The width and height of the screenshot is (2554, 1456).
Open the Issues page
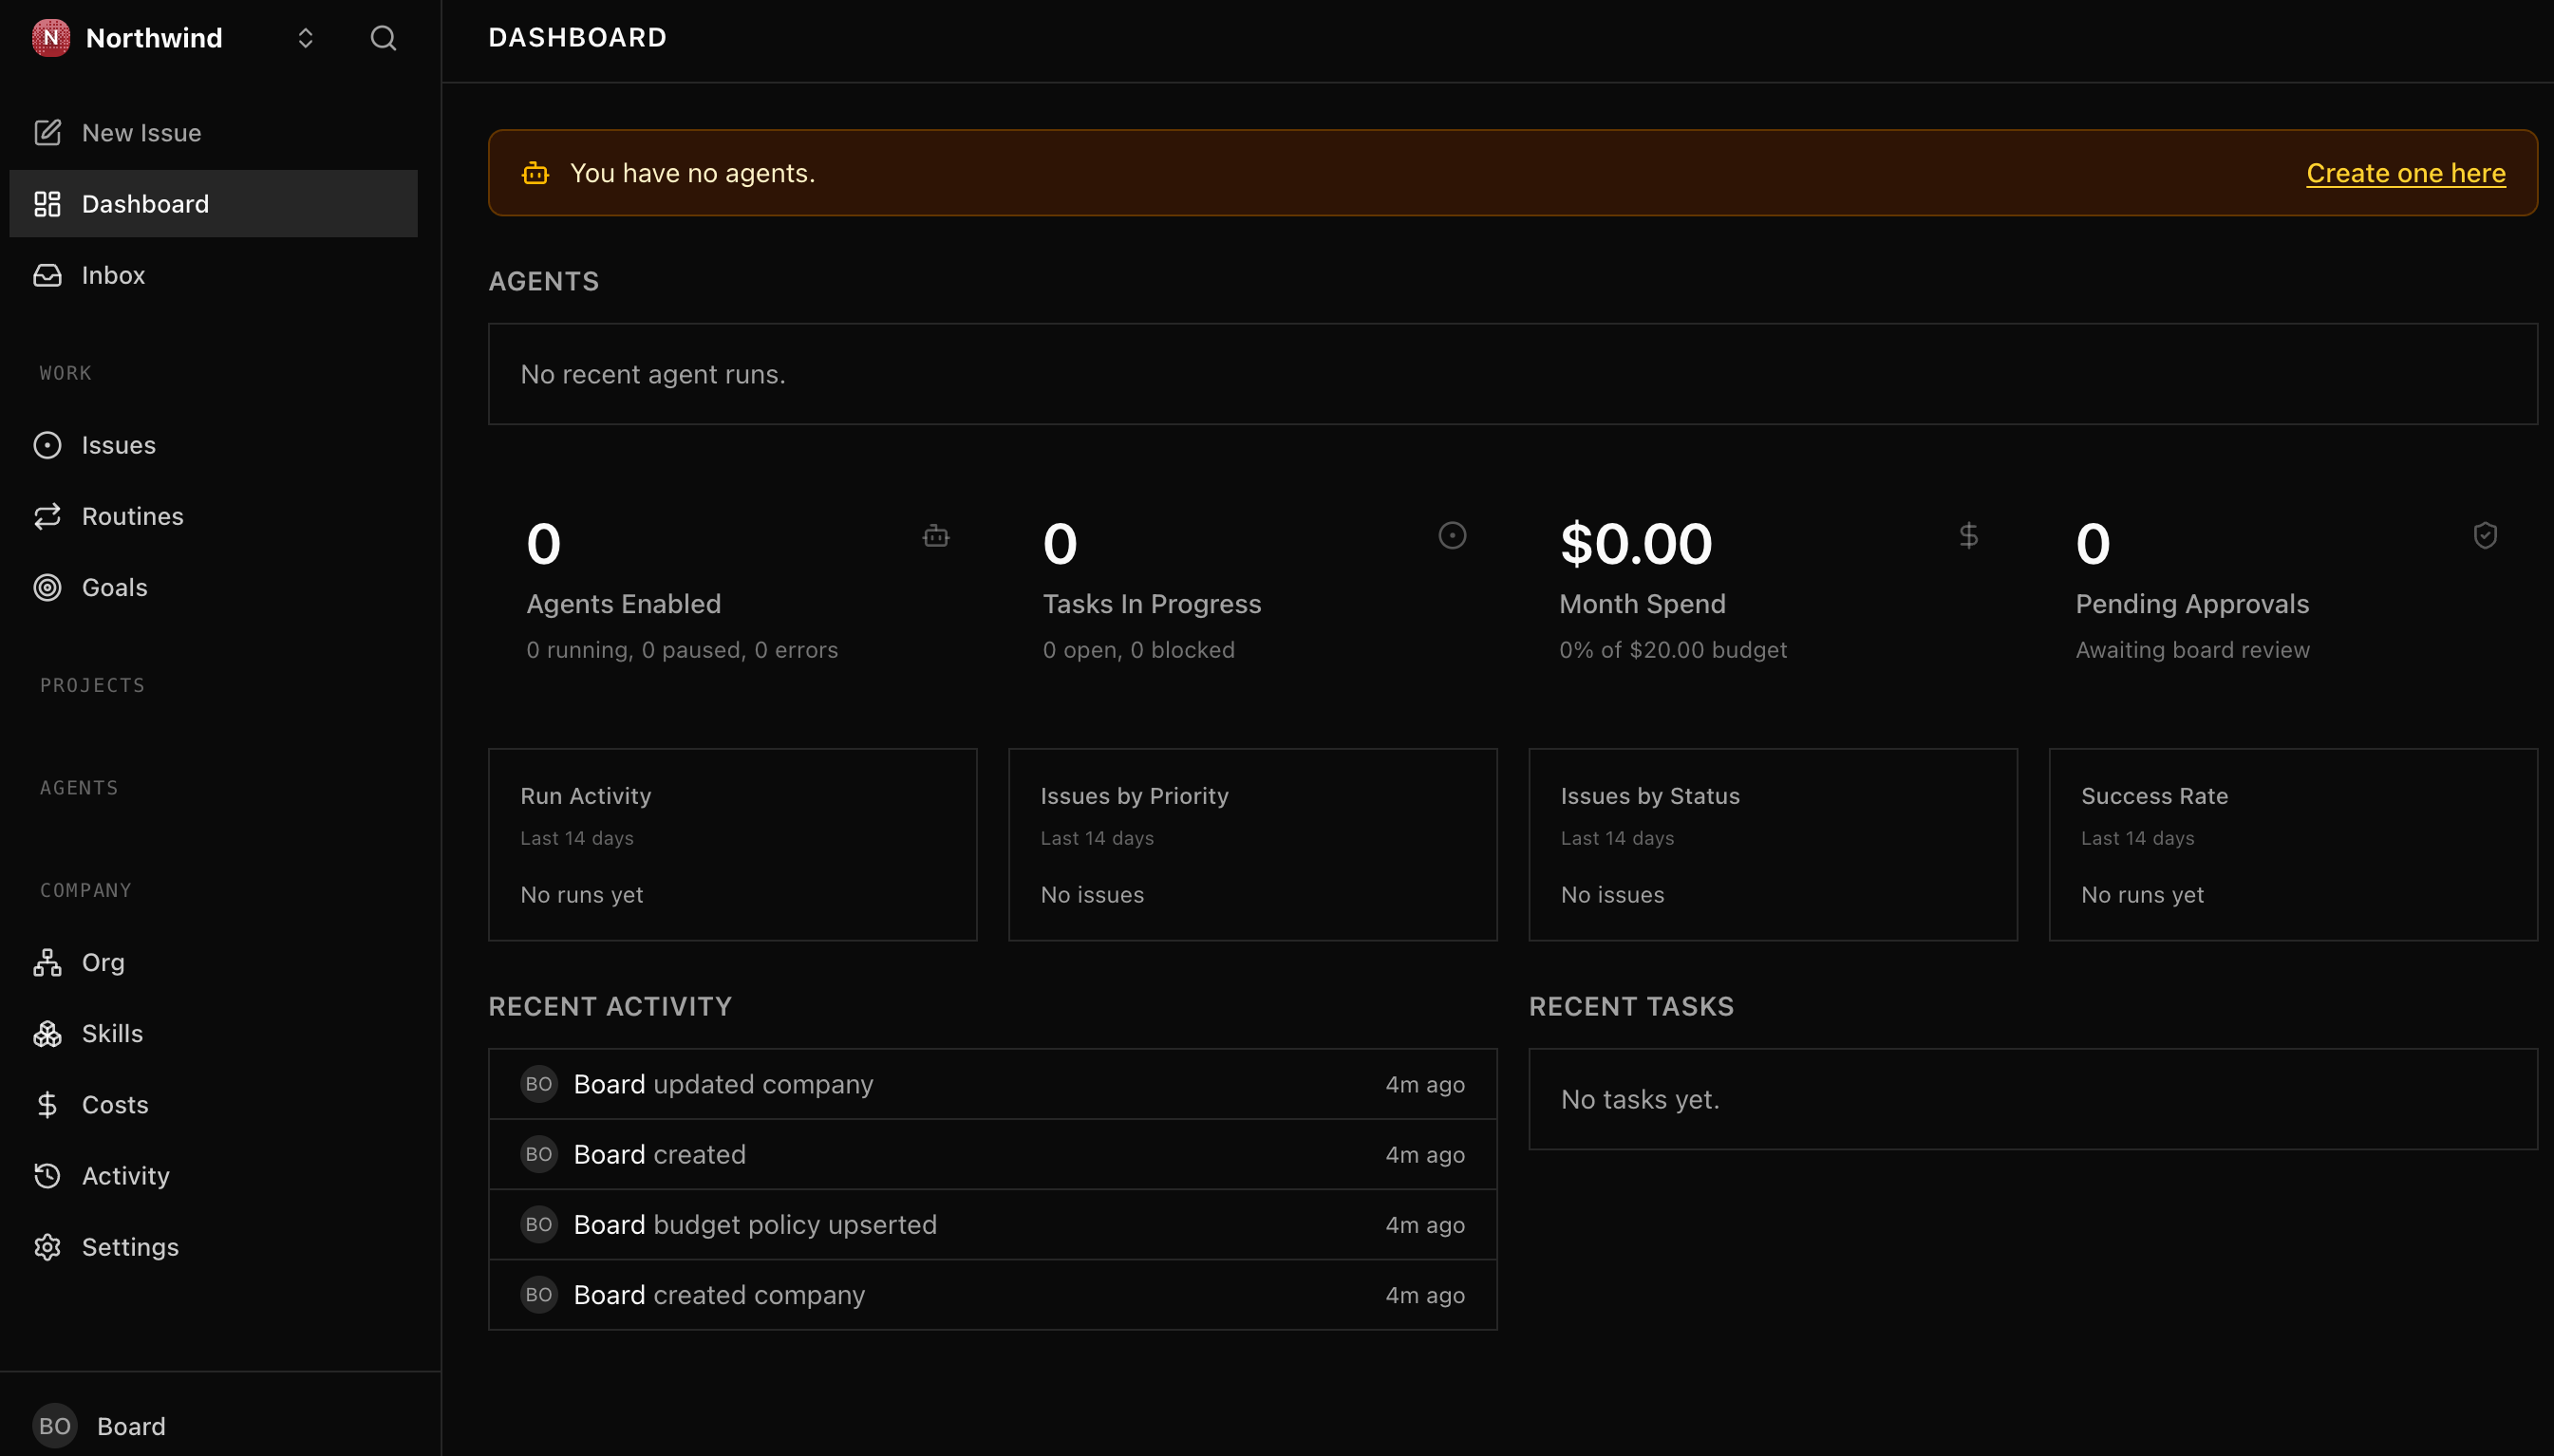213,445
